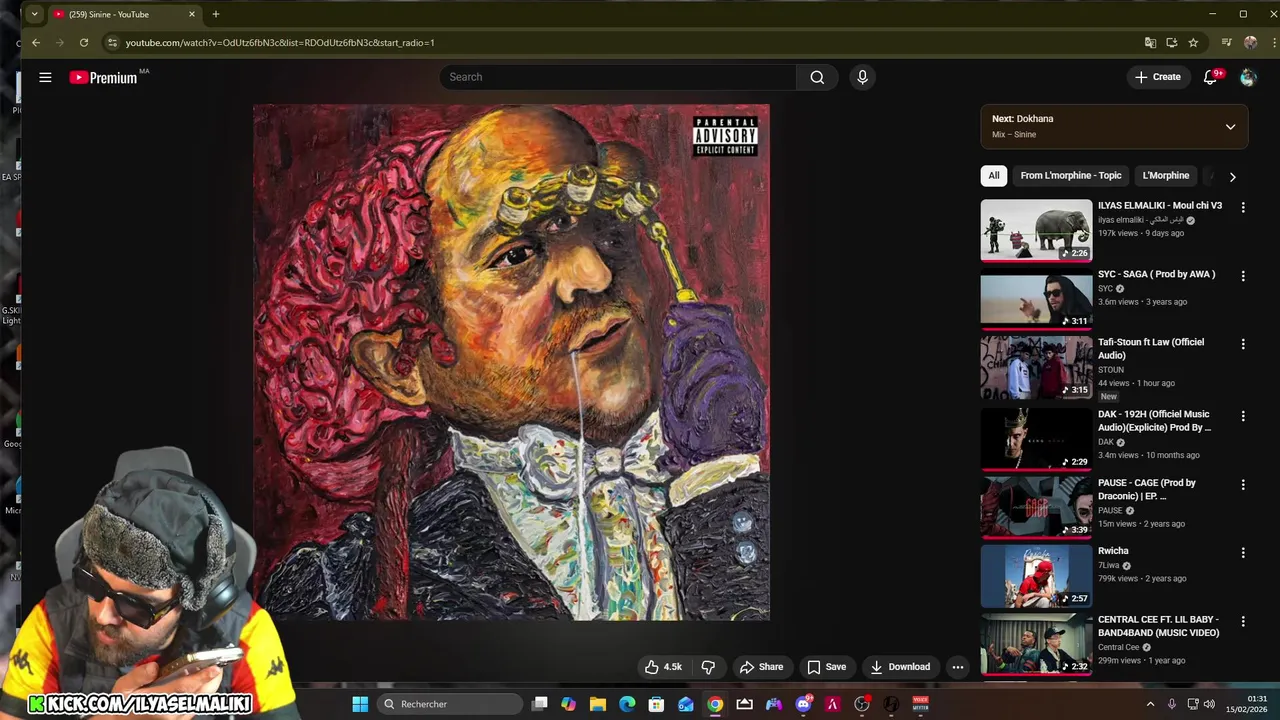Translate this page icon in address bar
Screen dimensions: 1280x720
[x=1150, y=43]
